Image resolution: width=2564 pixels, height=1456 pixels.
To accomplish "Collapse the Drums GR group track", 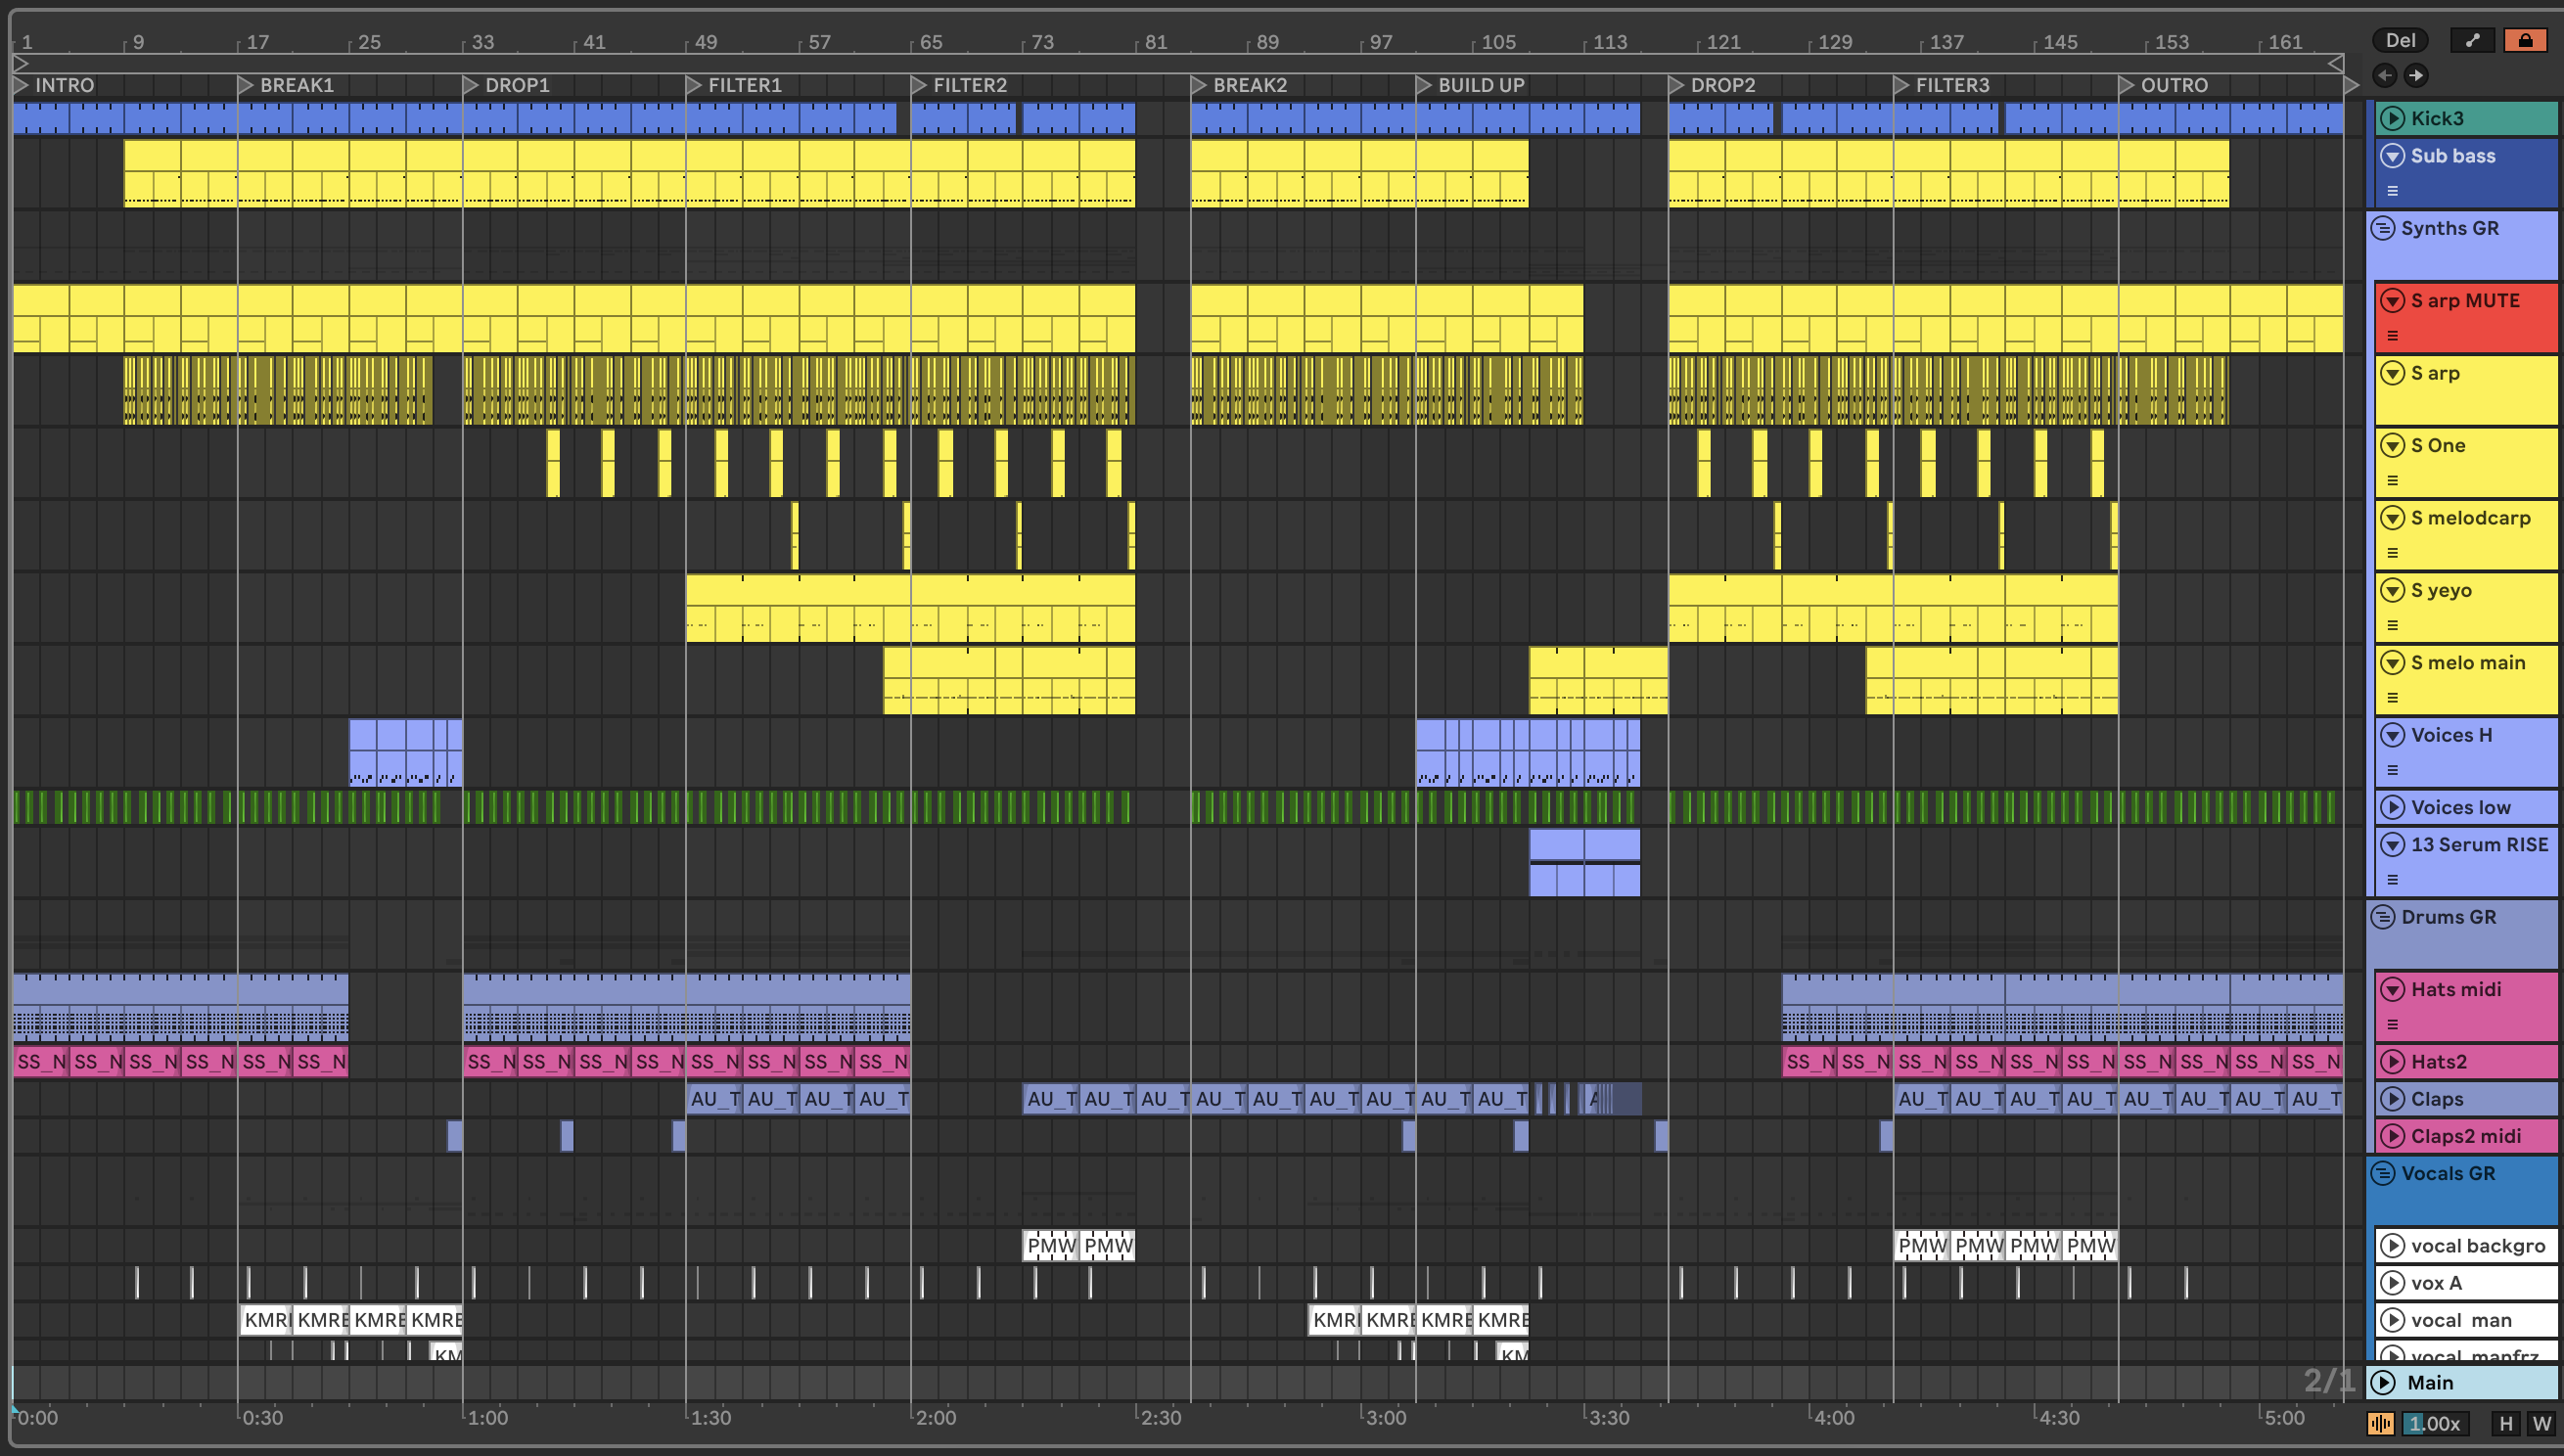I will pyautogui.click(x=2384, y=917).
